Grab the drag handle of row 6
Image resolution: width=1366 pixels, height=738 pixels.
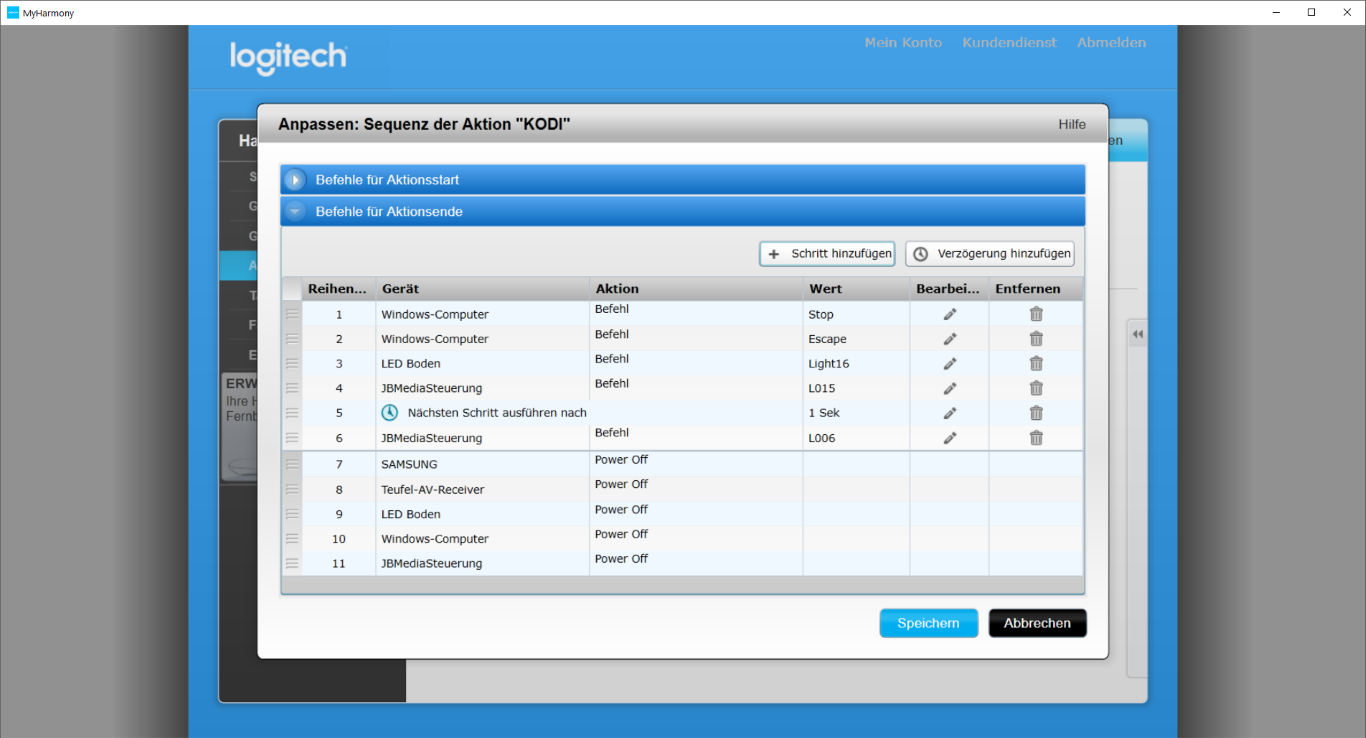pos(292,438)
